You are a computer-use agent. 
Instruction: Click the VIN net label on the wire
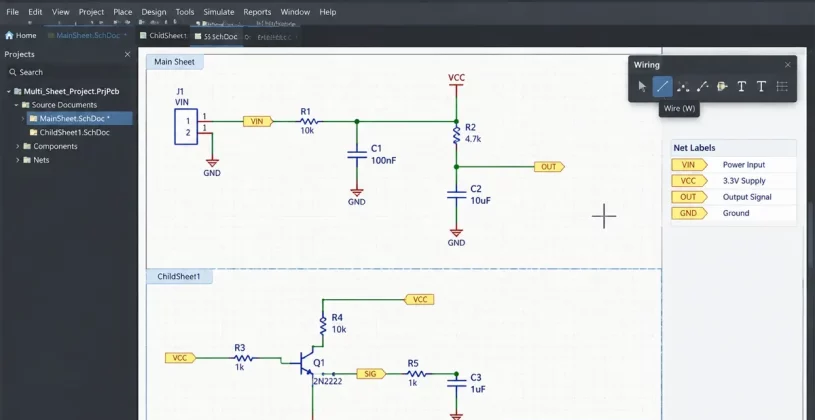pos(258,122)
